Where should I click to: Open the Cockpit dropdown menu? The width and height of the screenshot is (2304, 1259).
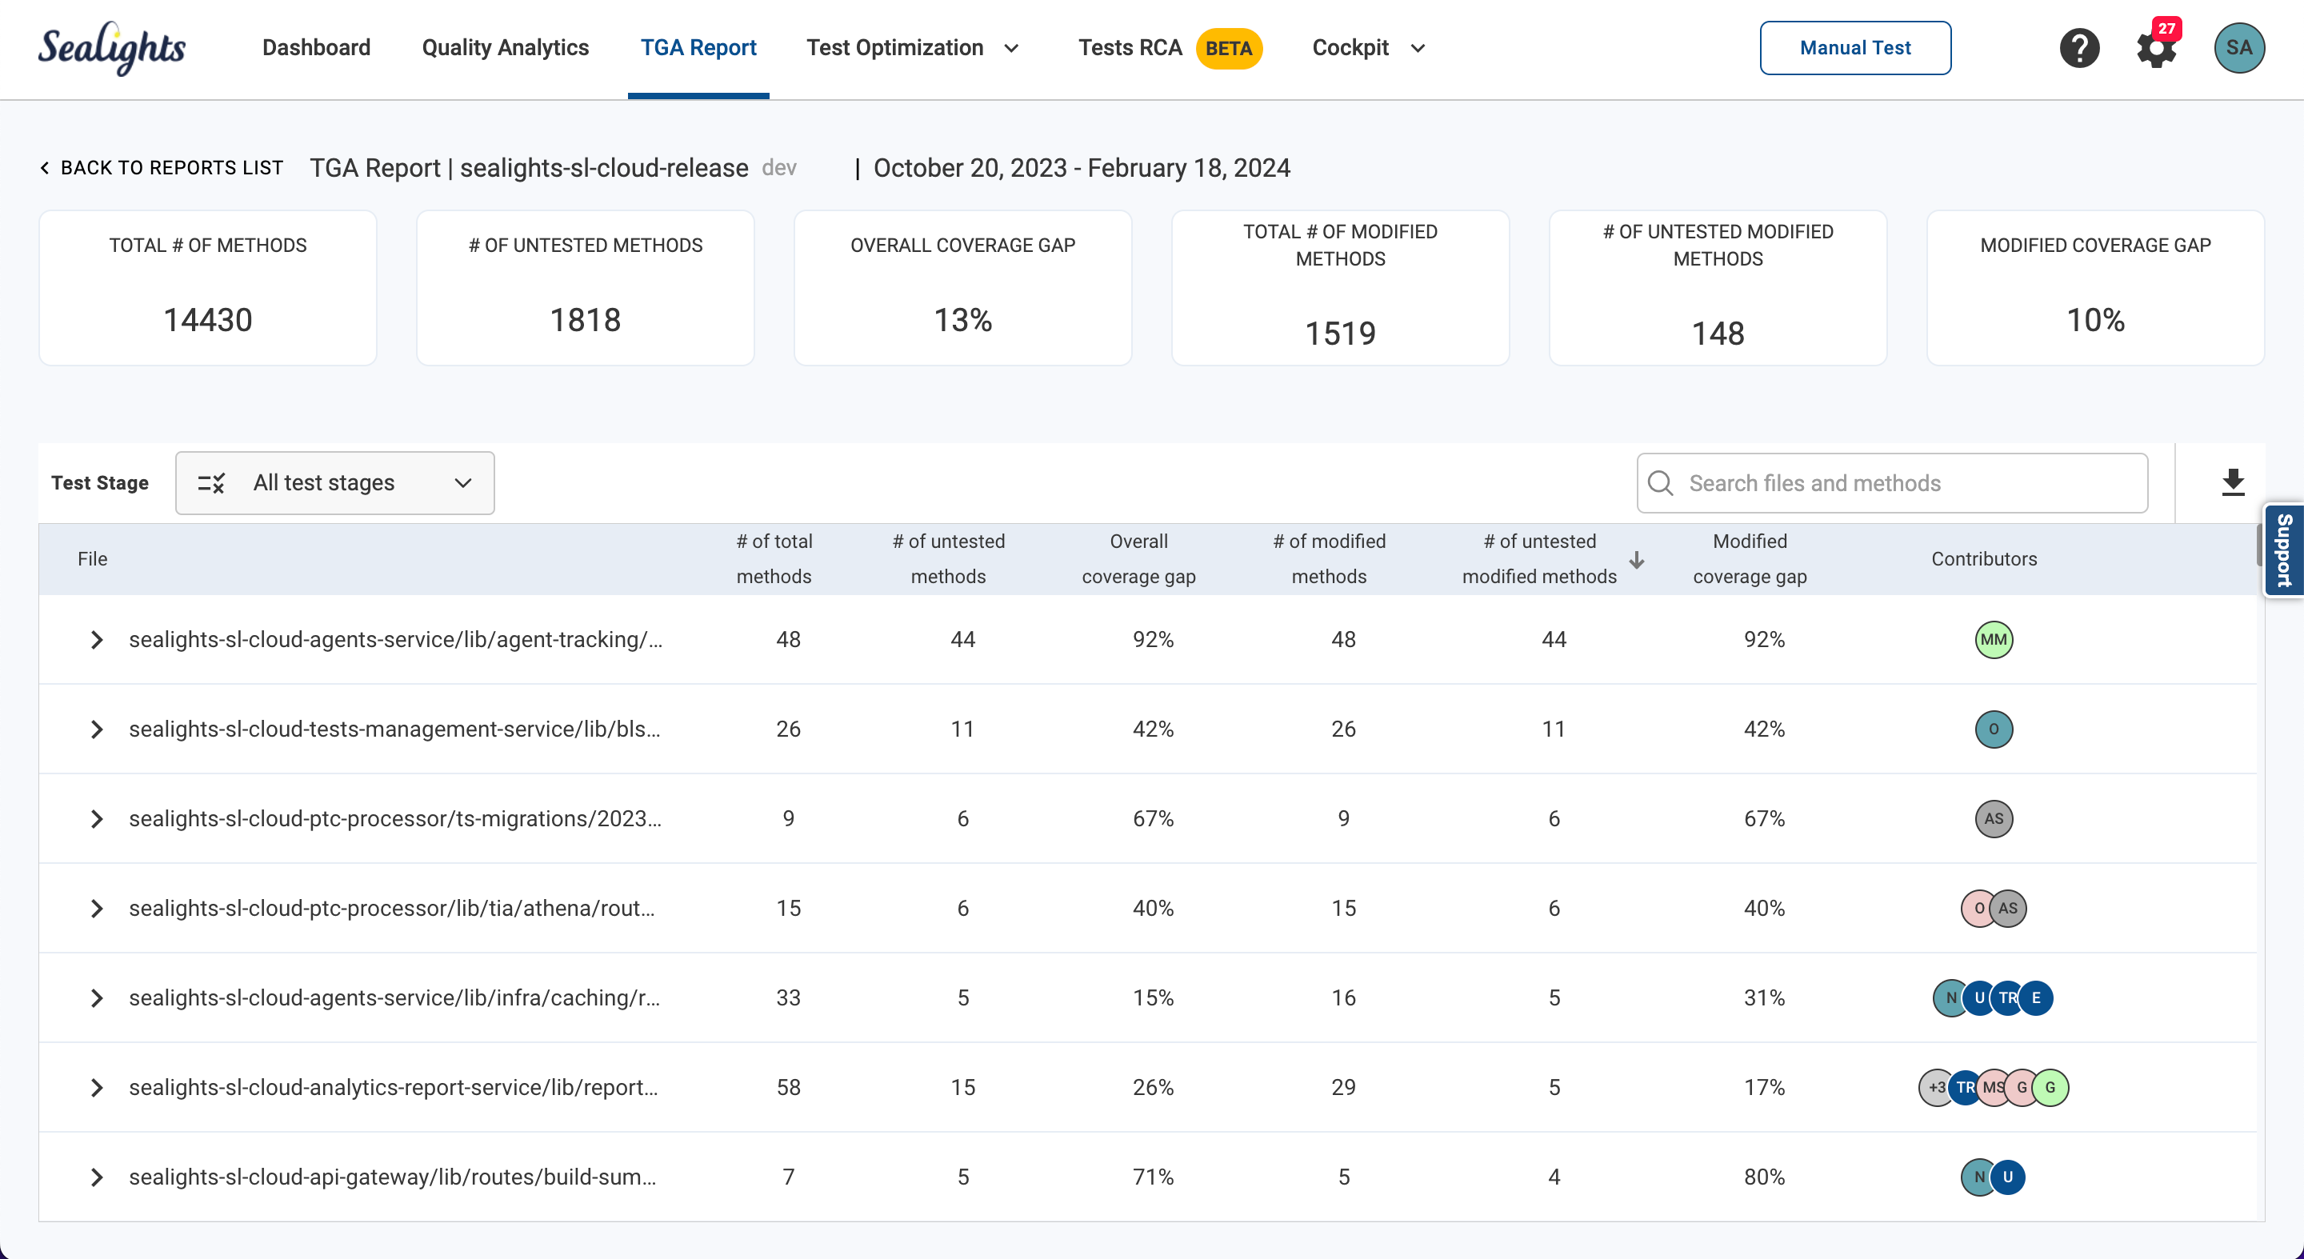click(1368, 48)
